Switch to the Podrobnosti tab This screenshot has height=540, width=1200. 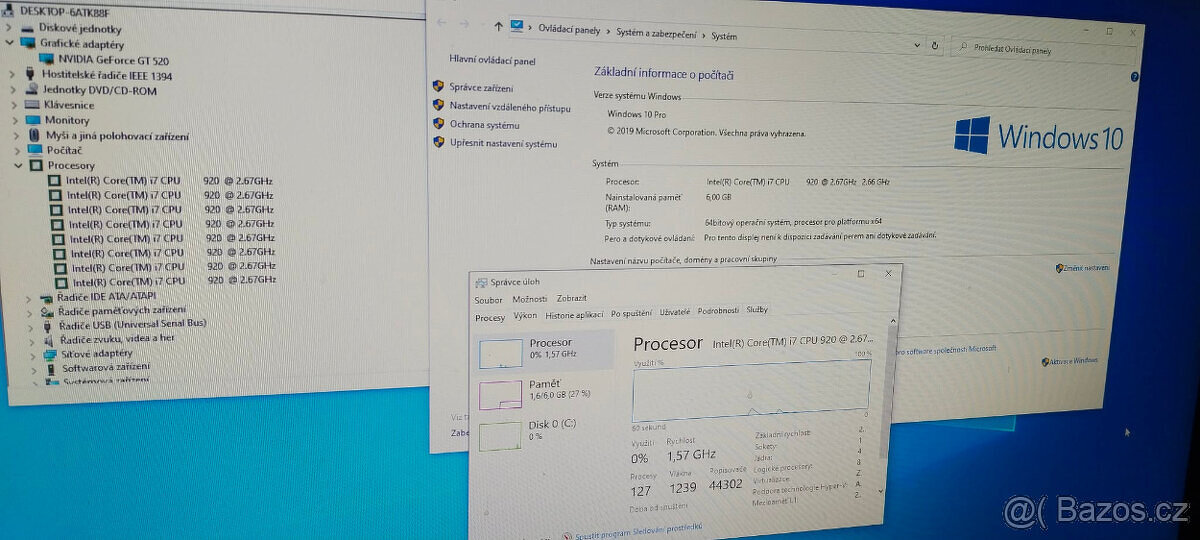718,311
